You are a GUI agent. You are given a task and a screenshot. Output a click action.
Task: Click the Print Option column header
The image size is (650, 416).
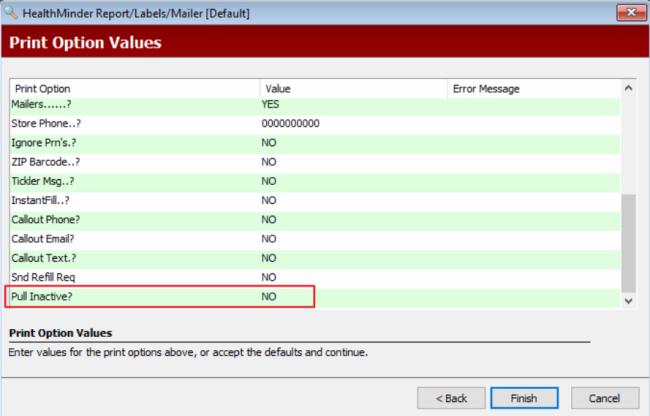135,89
